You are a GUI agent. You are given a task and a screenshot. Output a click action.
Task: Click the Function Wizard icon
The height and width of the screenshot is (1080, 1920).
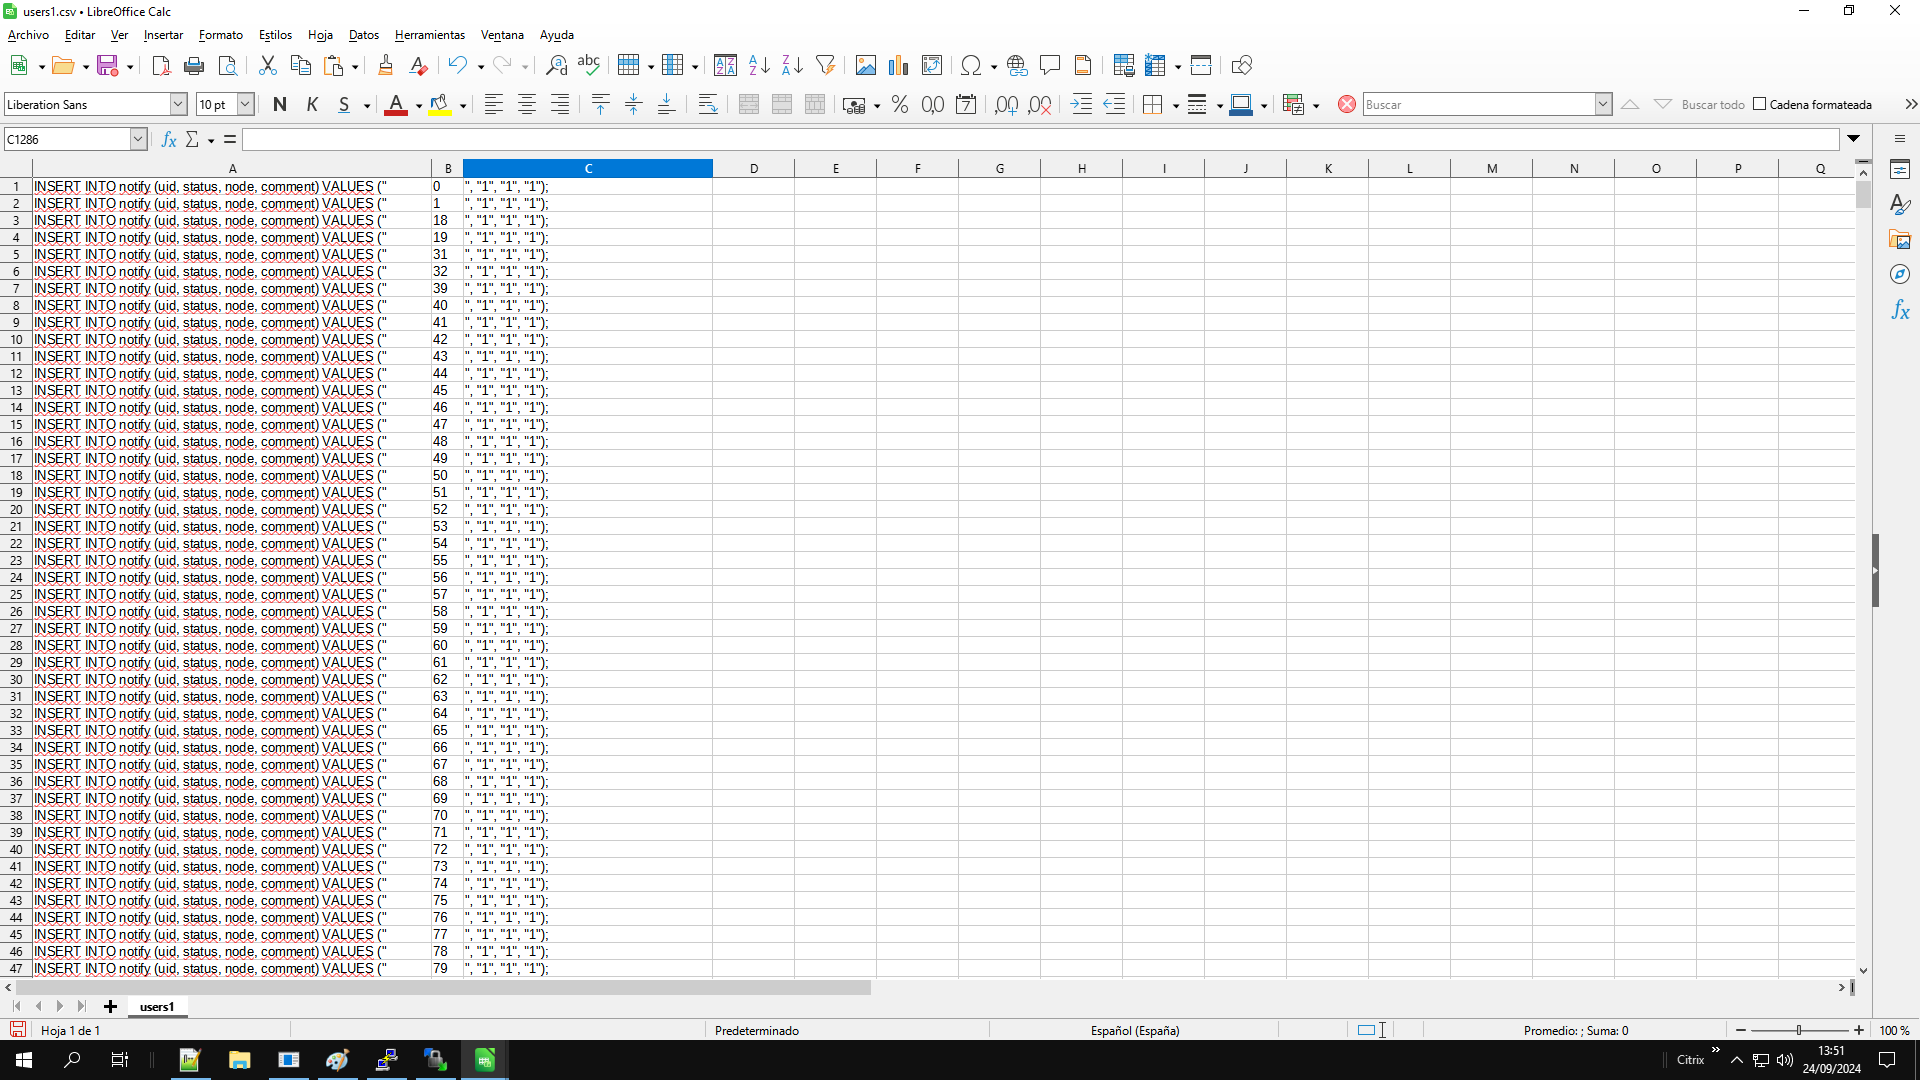[x=169, y=140]
